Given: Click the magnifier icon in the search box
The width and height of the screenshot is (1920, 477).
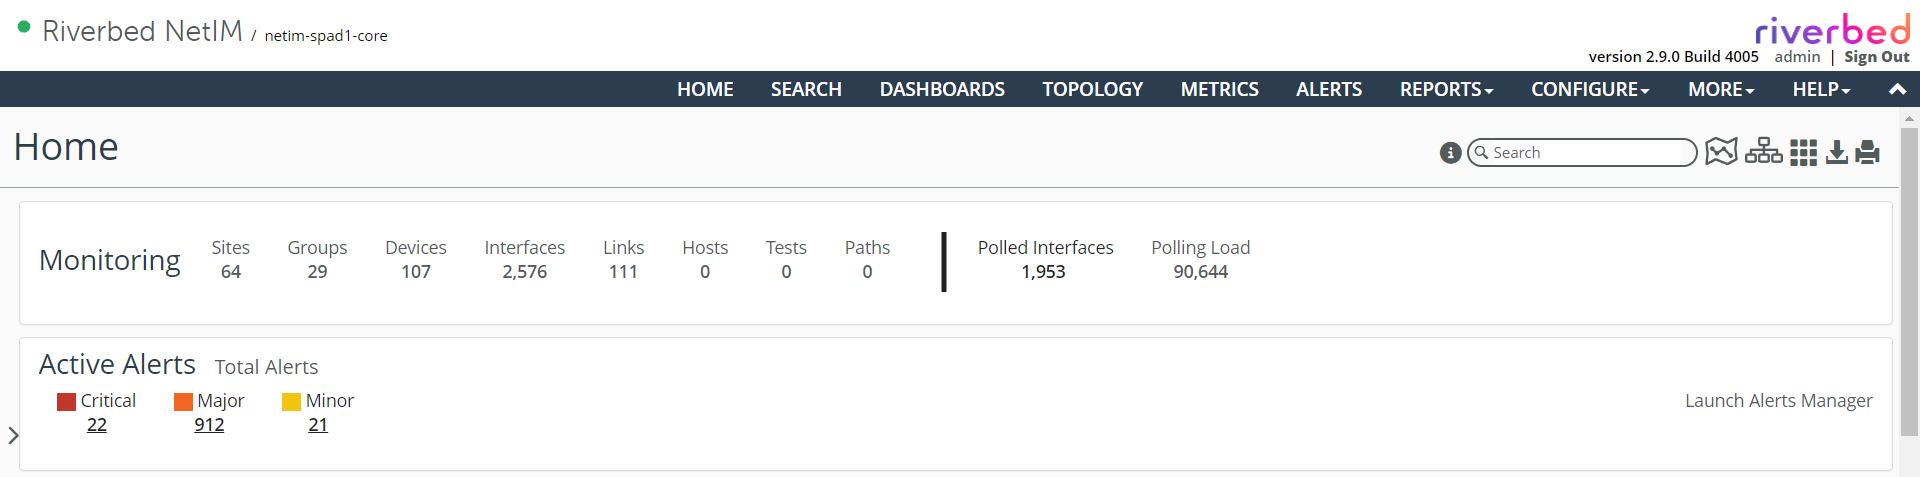Looking at the screenshot, I should point(1482,153).
